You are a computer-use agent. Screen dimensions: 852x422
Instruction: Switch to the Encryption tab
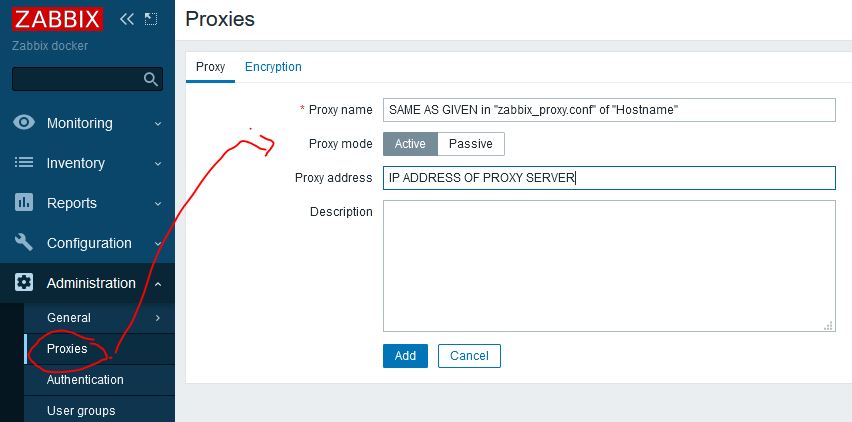coord(273,67)
